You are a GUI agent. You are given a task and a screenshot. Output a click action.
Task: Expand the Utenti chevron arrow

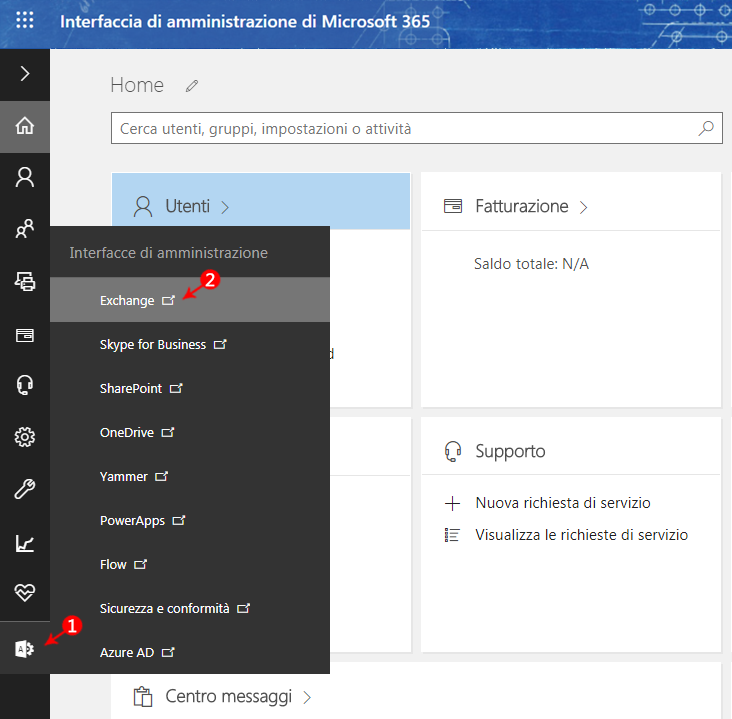pos(225,207)
